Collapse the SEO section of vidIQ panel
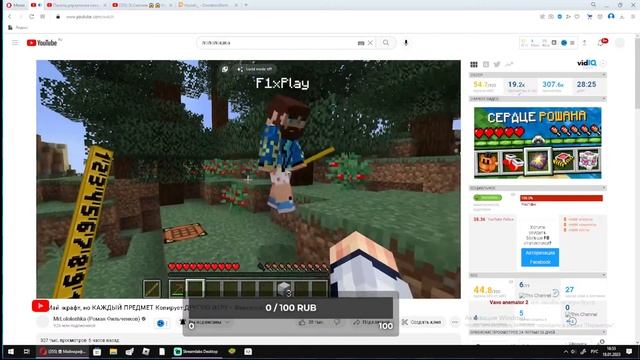The width and height of the screenshot is (640, 360). [604, 275]
